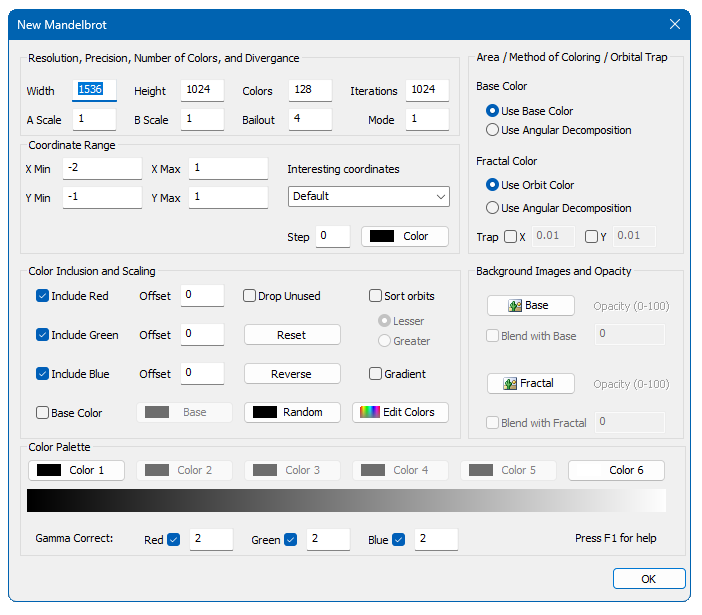Click the Step input field
The width and height of the screenshot is (702, 615).
(333, 236)
